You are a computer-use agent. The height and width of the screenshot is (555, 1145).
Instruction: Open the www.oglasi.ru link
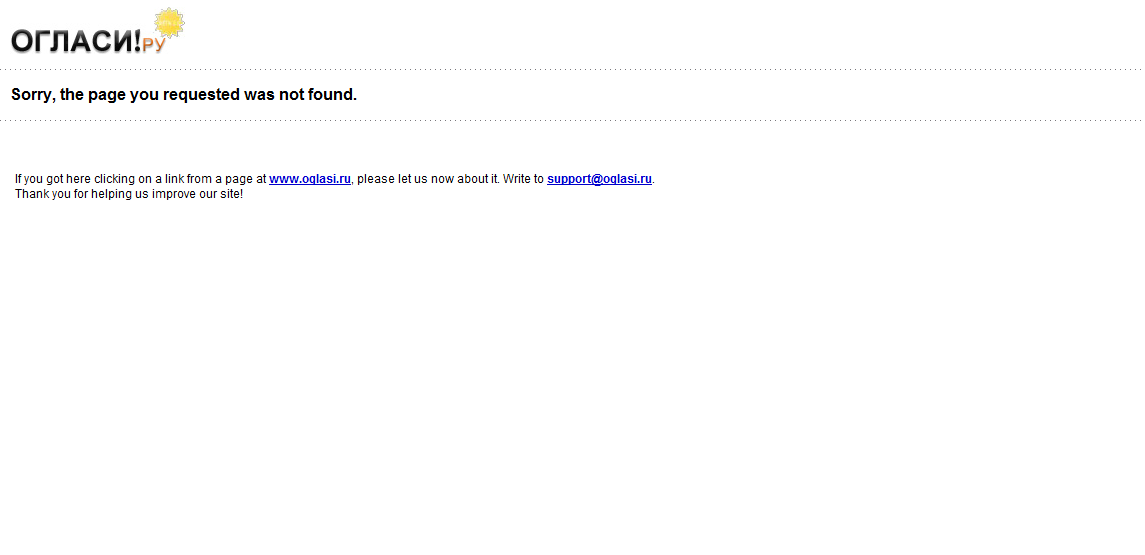coord(310,179)
